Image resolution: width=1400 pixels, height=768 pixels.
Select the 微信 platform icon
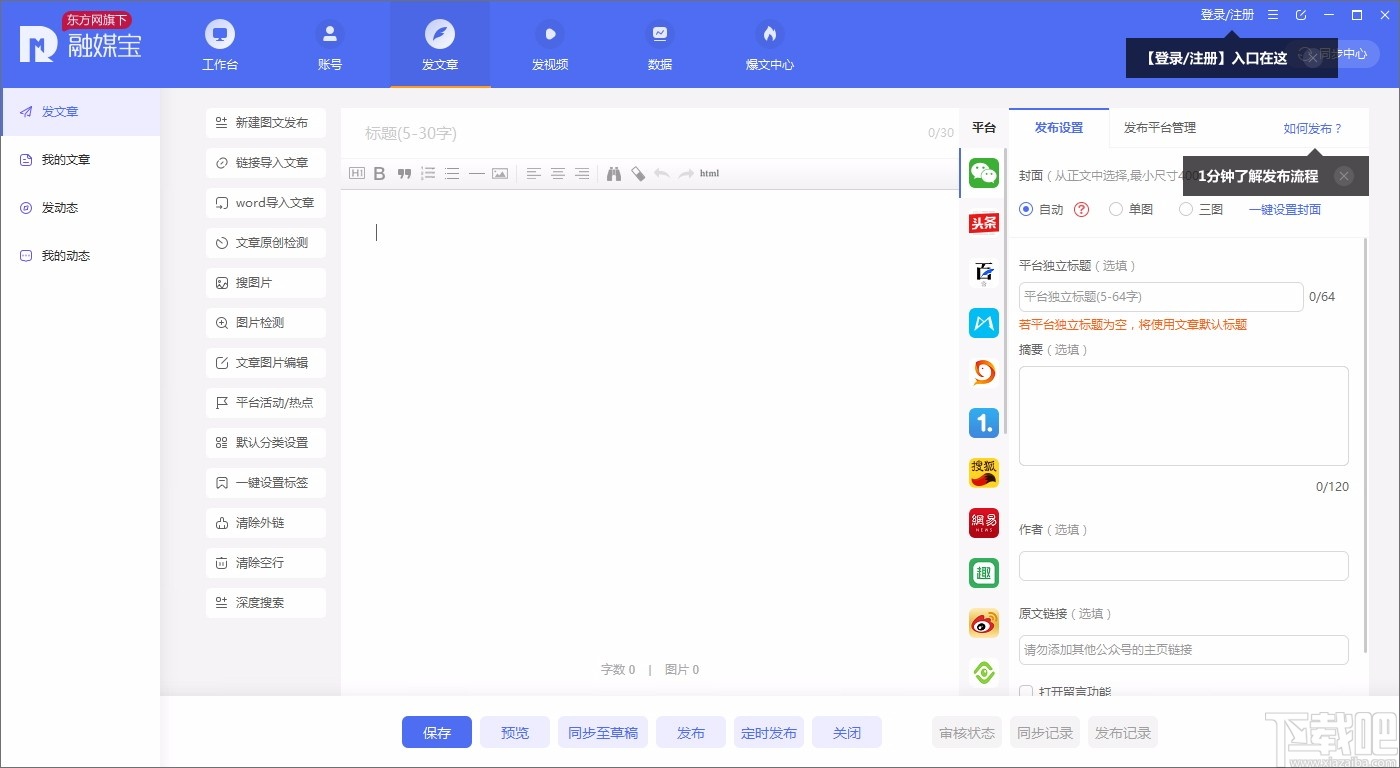pyautogui.click(x=983, y=172)
